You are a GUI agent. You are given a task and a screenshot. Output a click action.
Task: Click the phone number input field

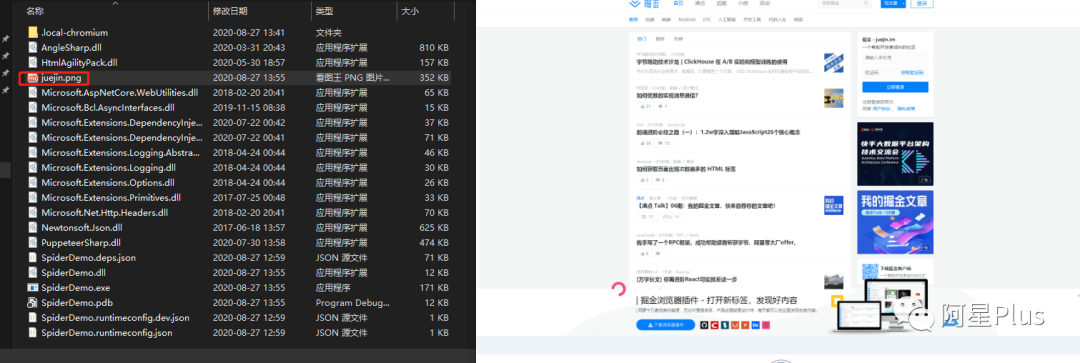(895, 58)
